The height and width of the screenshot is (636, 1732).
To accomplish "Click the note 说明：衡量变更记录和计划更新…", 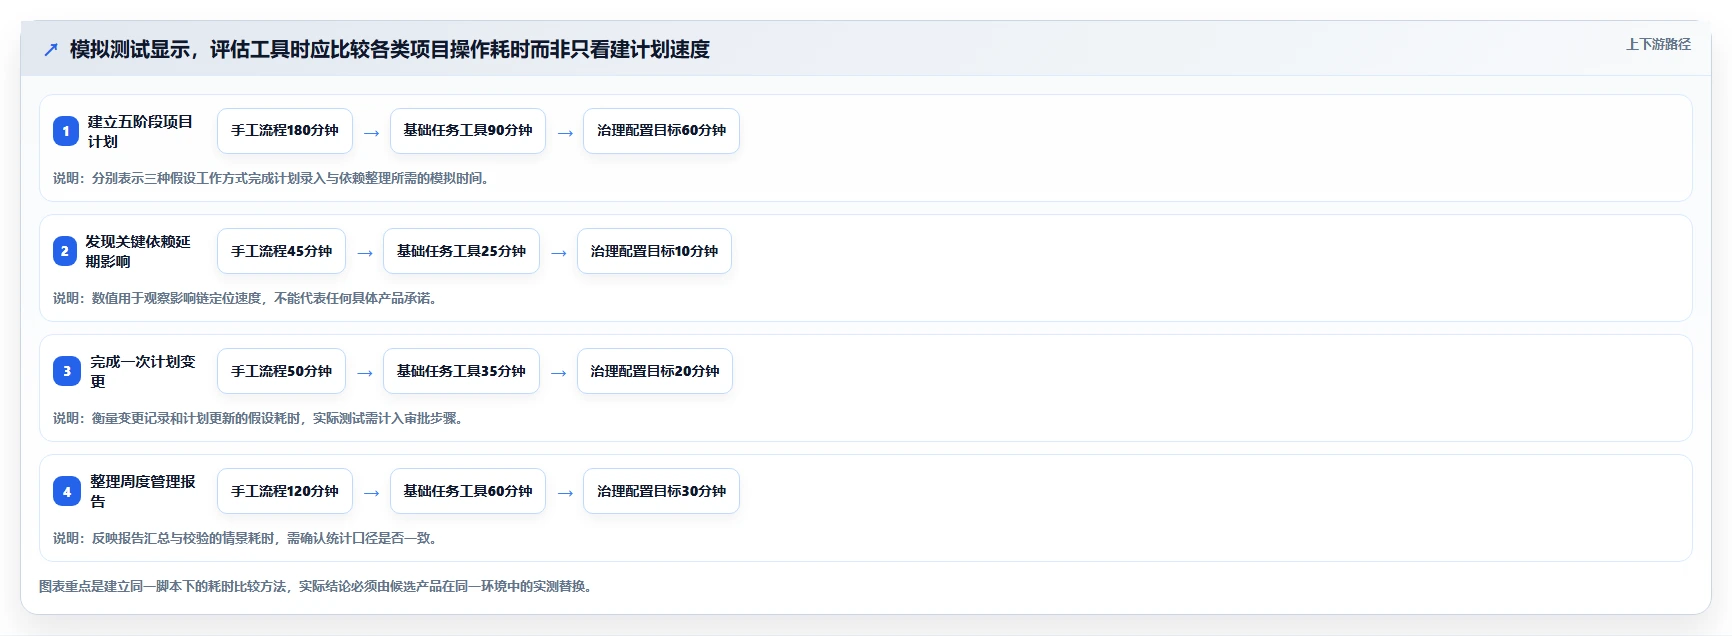I will (x=259, y=418).
